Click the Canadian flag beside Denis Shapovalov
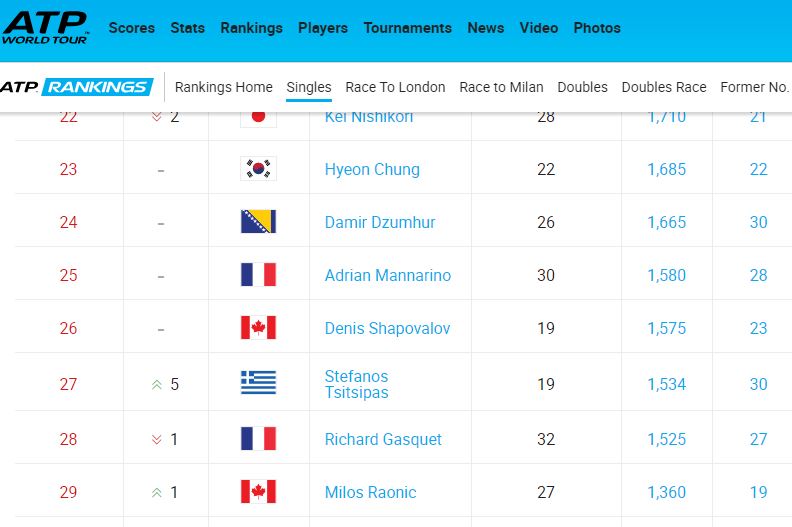 tap(258, 328)
